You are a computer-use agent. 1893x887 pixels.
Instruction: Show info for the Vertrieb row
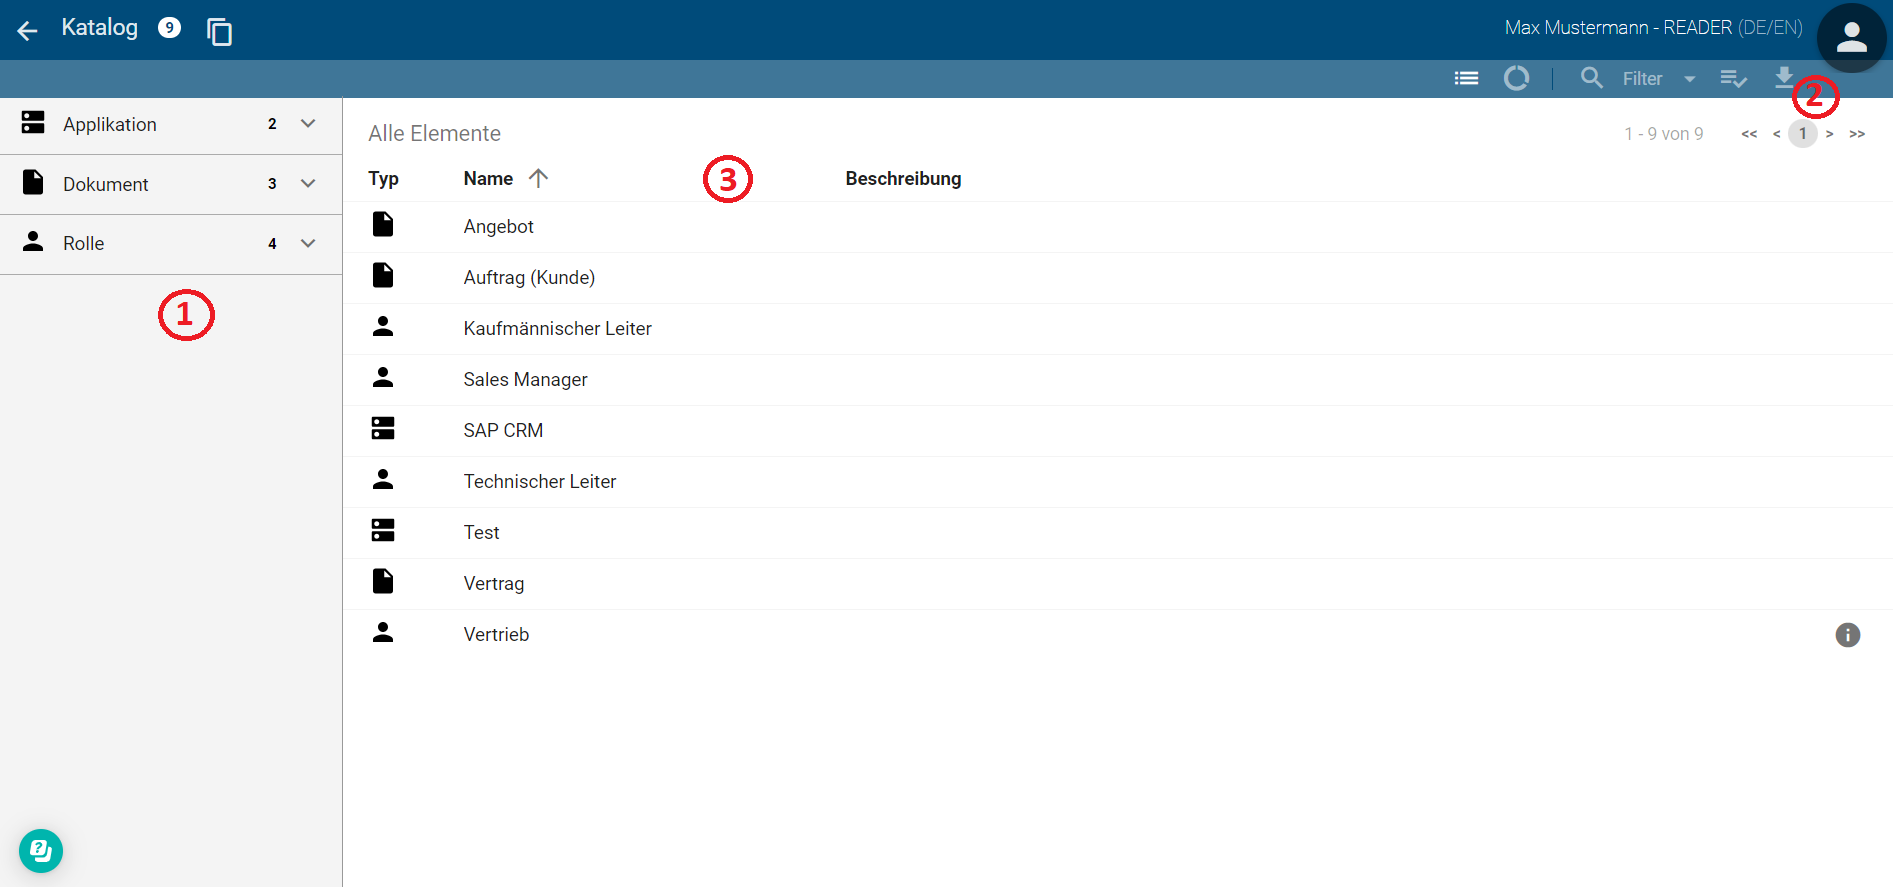point(1847,635)
